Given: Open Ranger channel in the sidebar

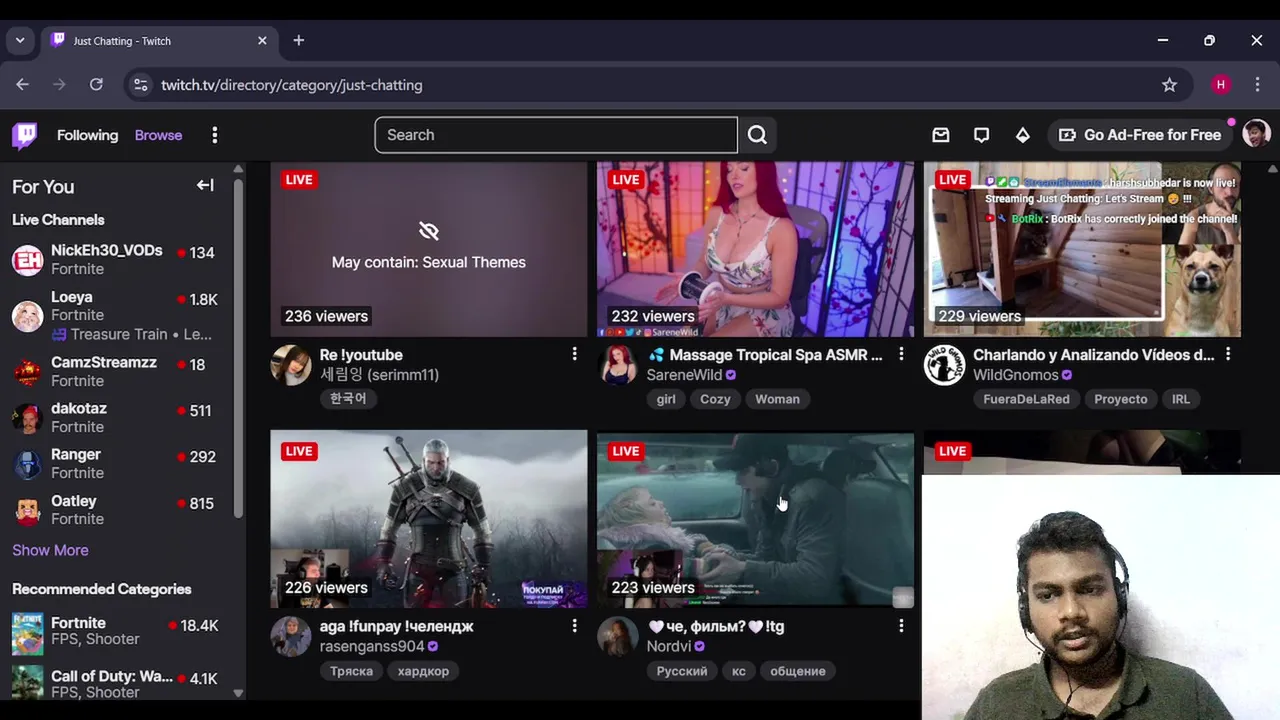Looking at the screenshot, I should 120,463.
